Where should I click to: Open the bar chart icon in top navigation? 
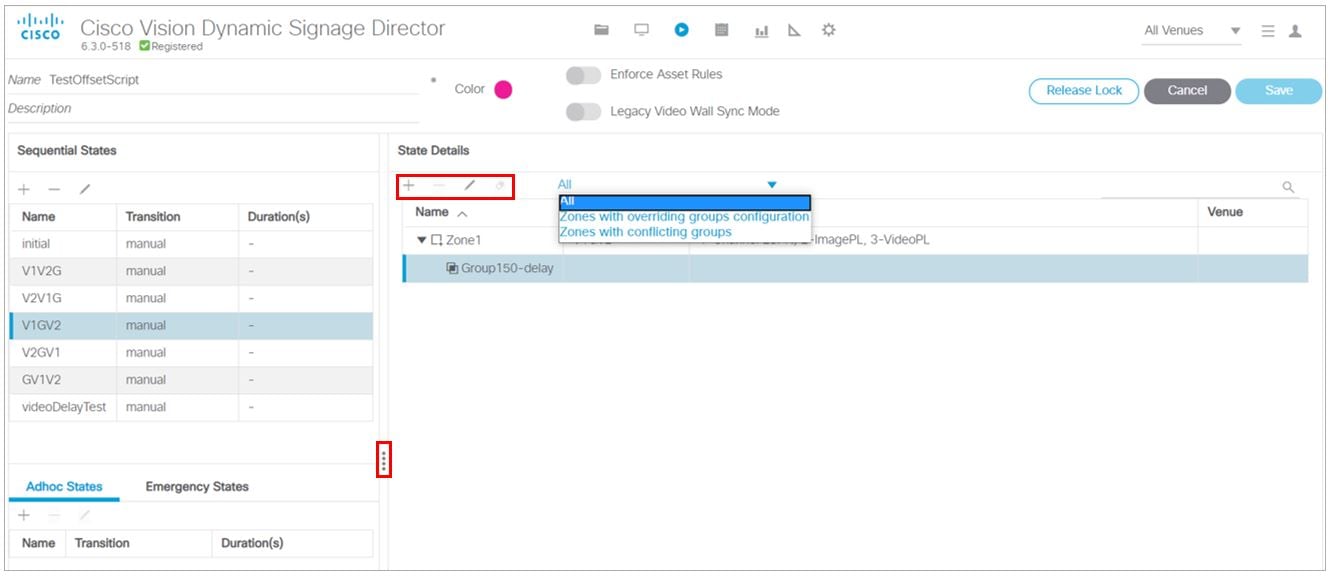(761, 31)
